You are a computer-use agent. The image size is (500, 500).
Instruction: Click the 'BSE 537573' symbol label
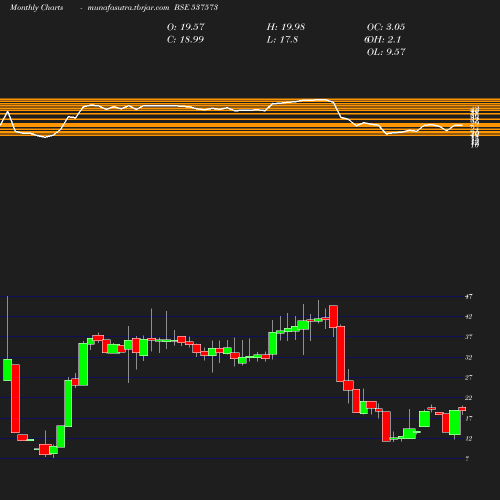196,7
